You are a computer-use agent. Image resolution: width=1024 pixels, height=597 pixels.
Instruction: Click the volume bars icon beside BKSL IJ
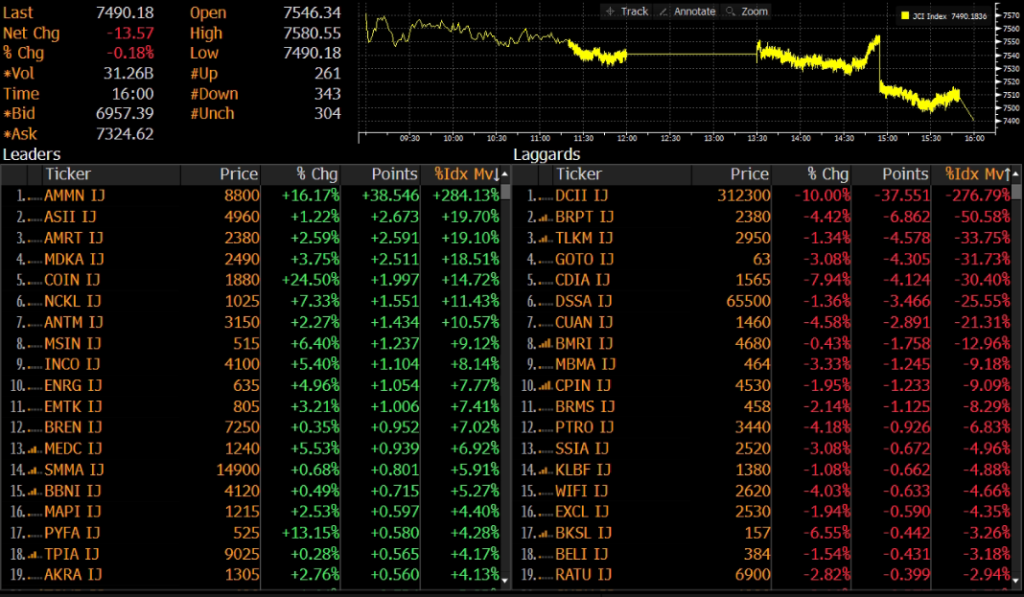pyautogui.click(x=545, y=534)
